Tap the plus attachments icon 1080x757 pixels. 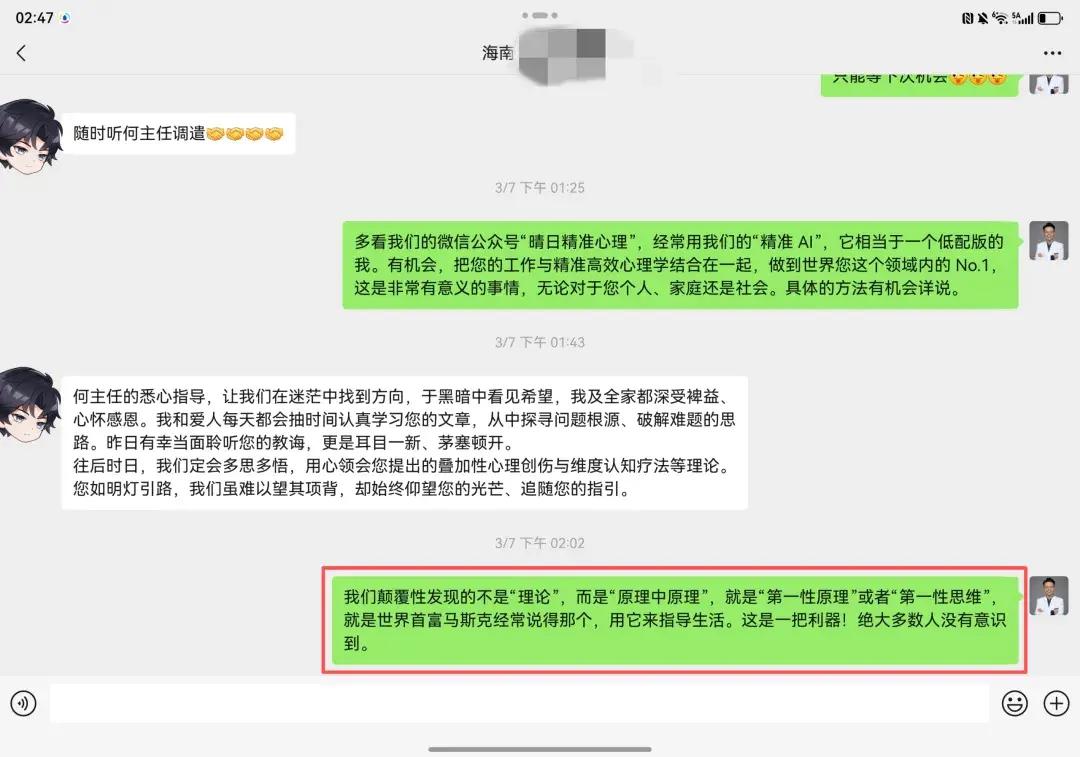(x=1057, y=703)
